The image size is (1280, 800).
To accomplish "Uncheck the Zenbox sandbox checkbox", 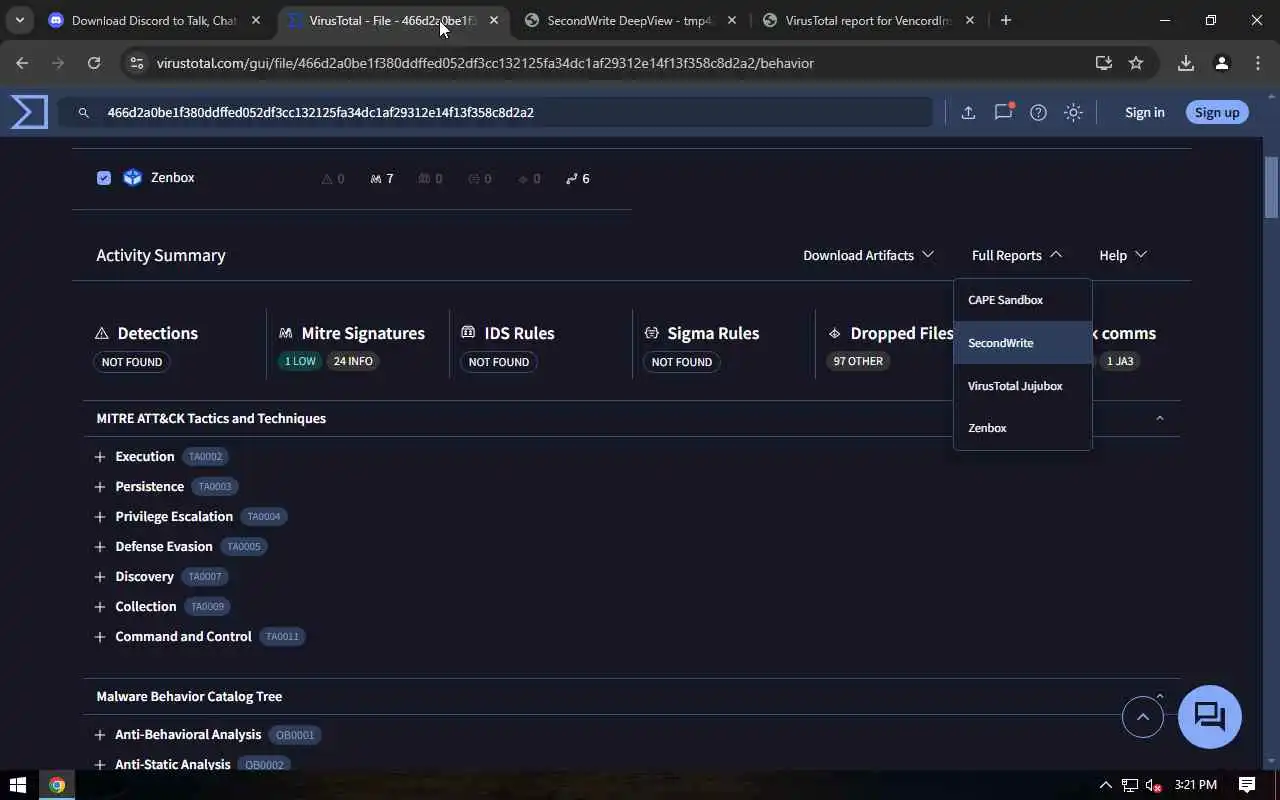I will click(104, 178).
